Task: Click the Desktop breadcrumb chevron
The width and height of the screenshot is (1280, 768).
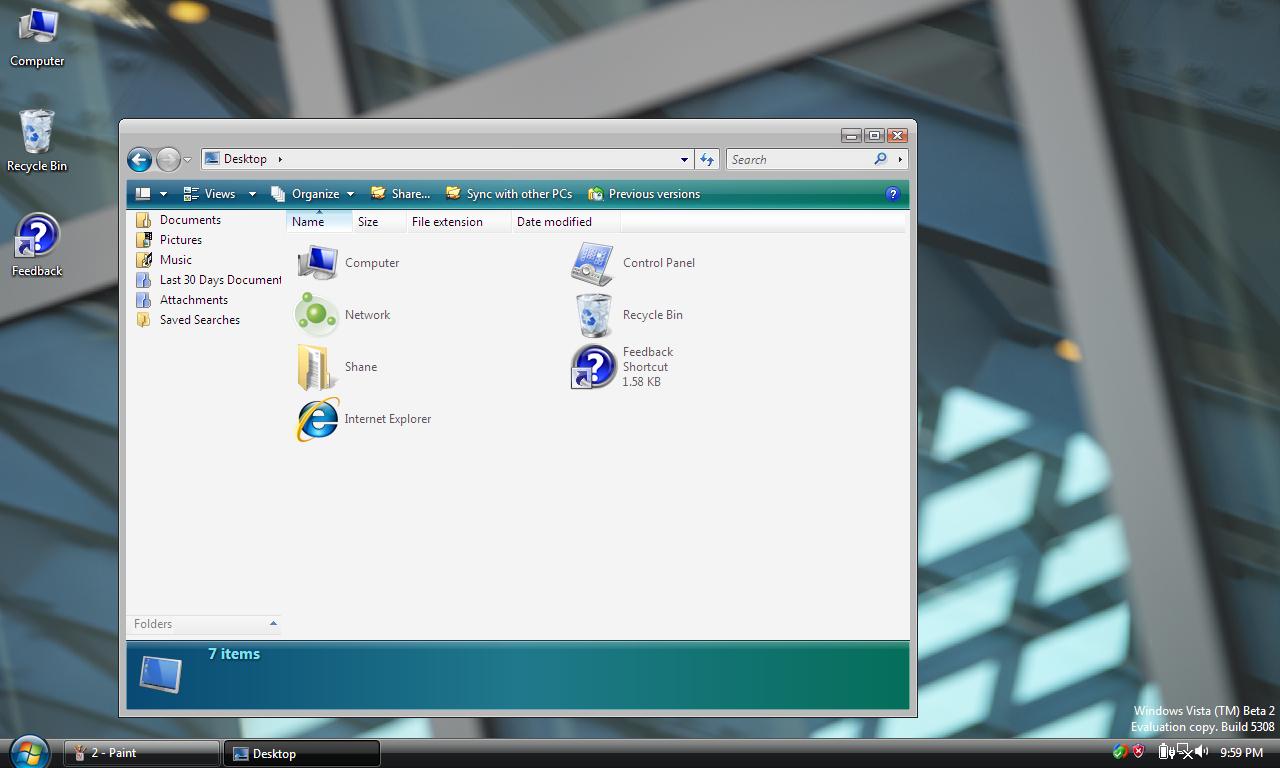Action: [x=280, y=159]
